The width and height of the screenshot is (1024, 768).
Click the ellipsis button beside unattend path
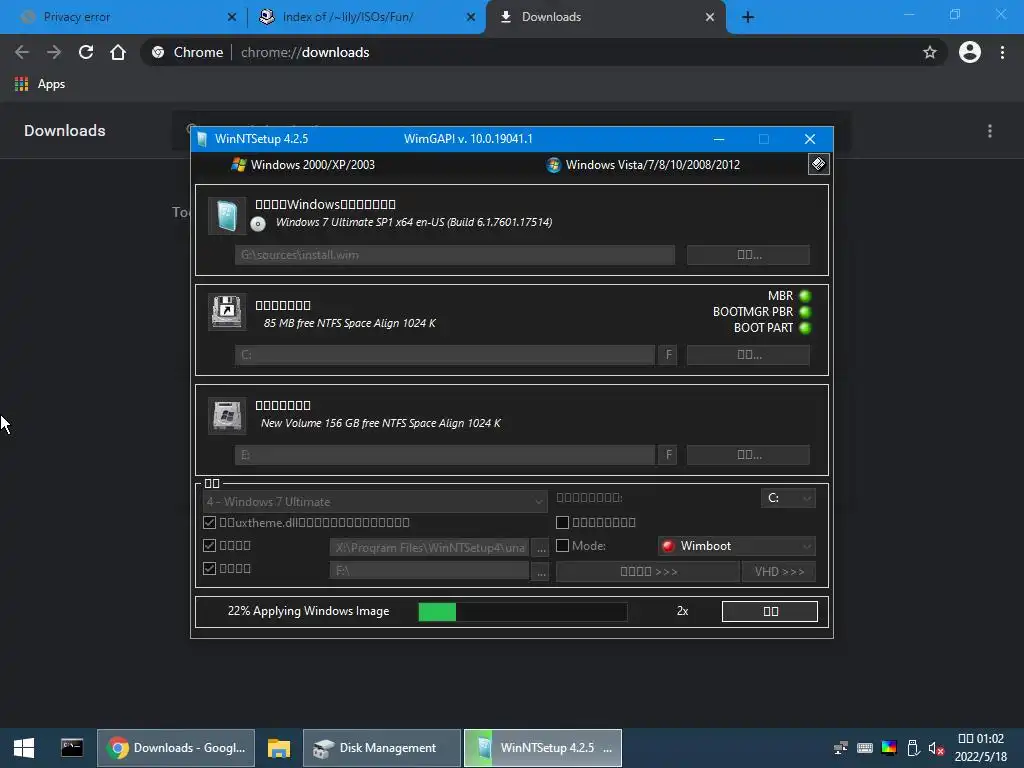tap(541, 548)
